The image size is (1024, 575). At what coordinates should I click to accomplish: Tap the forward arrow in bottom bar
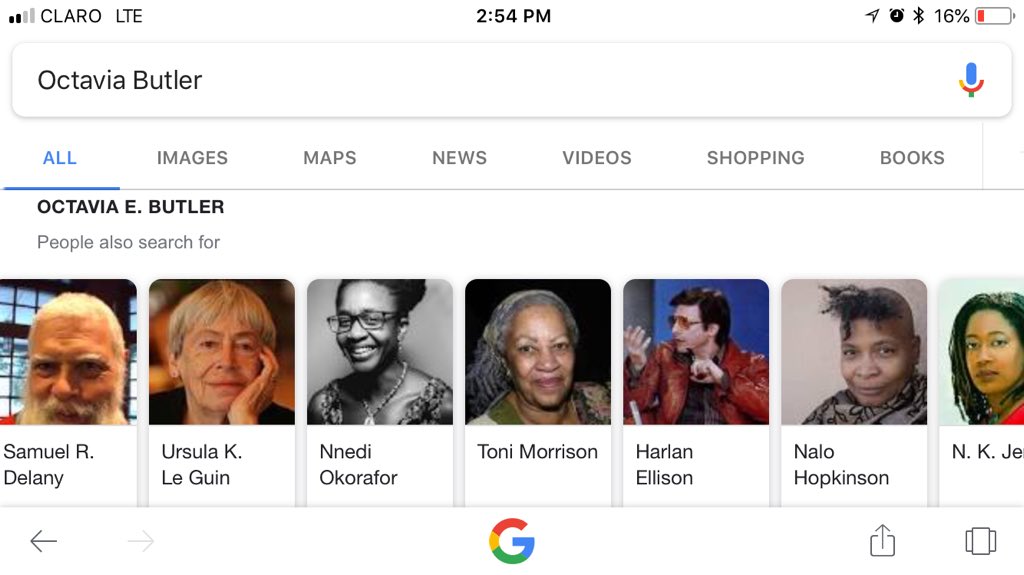tap(140, 541)
